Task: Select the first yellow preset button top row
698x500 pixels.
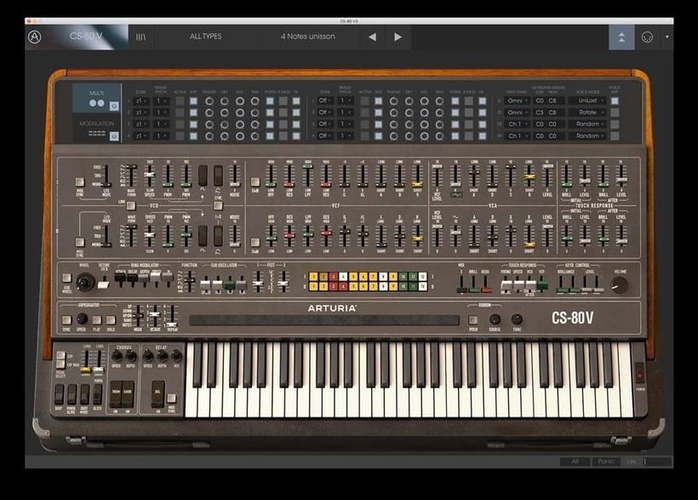Action: coord(313,276)
